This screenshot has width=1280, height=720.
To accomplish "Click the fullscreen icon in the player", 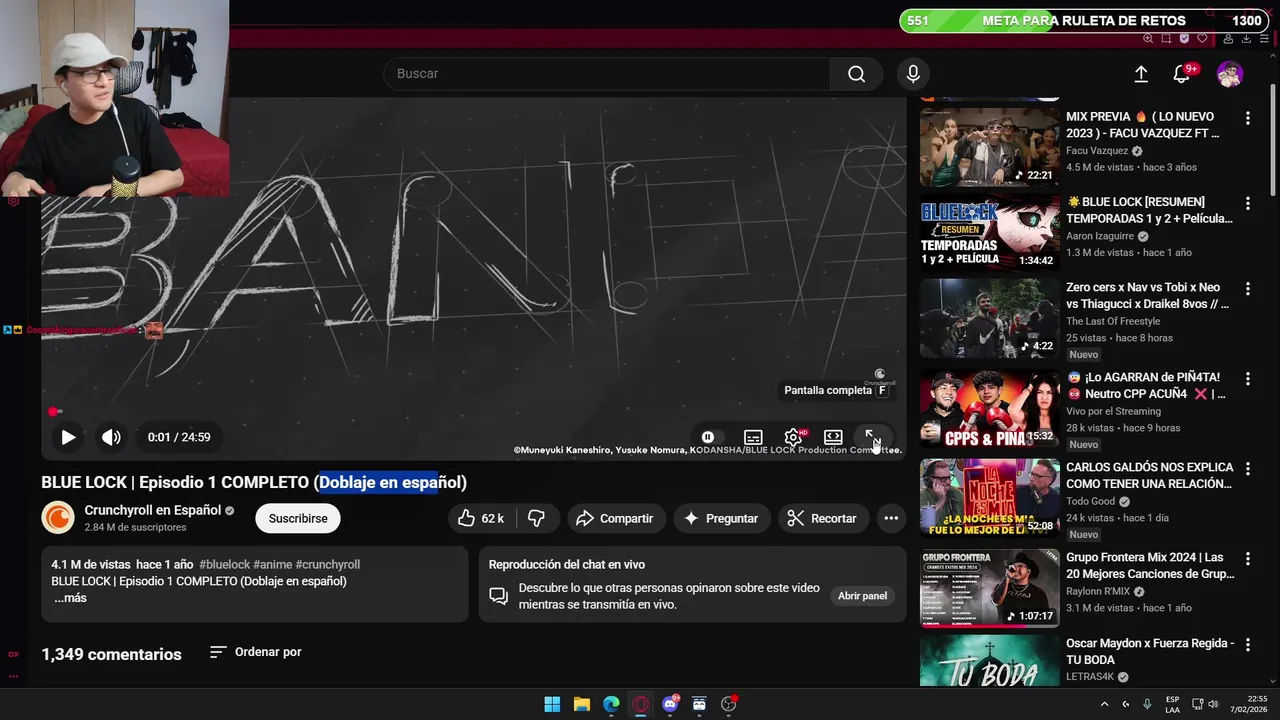I will [x=872, y=437].
